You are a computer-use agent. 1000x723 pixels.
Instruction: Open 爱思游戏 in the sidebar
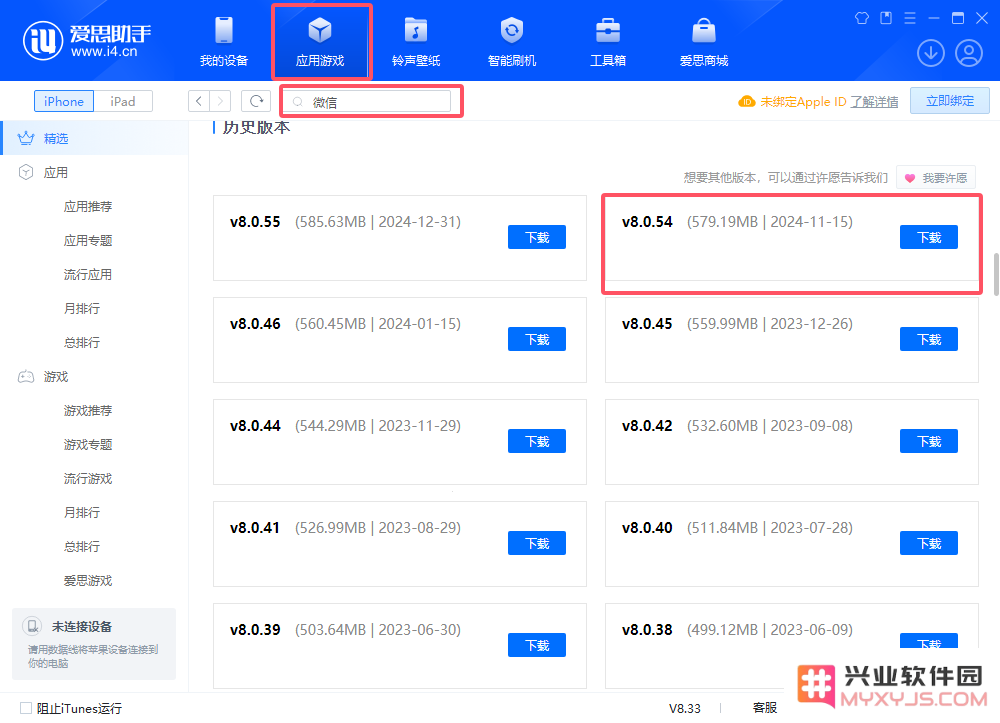(x=88, y=581)
